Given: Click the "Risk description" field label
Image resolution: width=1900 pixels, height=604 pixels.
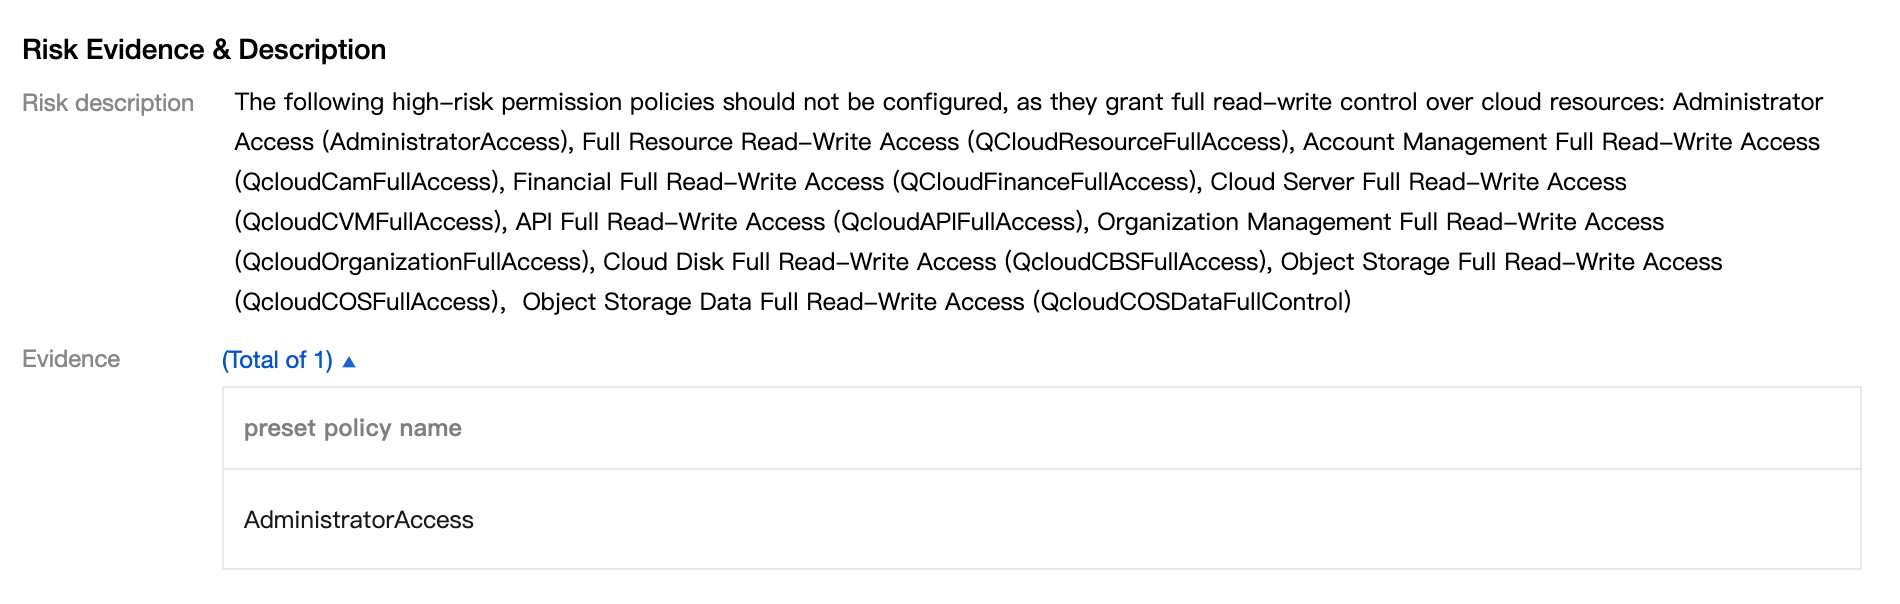Looking at the screenshot, I should click(x=108, y=103).
